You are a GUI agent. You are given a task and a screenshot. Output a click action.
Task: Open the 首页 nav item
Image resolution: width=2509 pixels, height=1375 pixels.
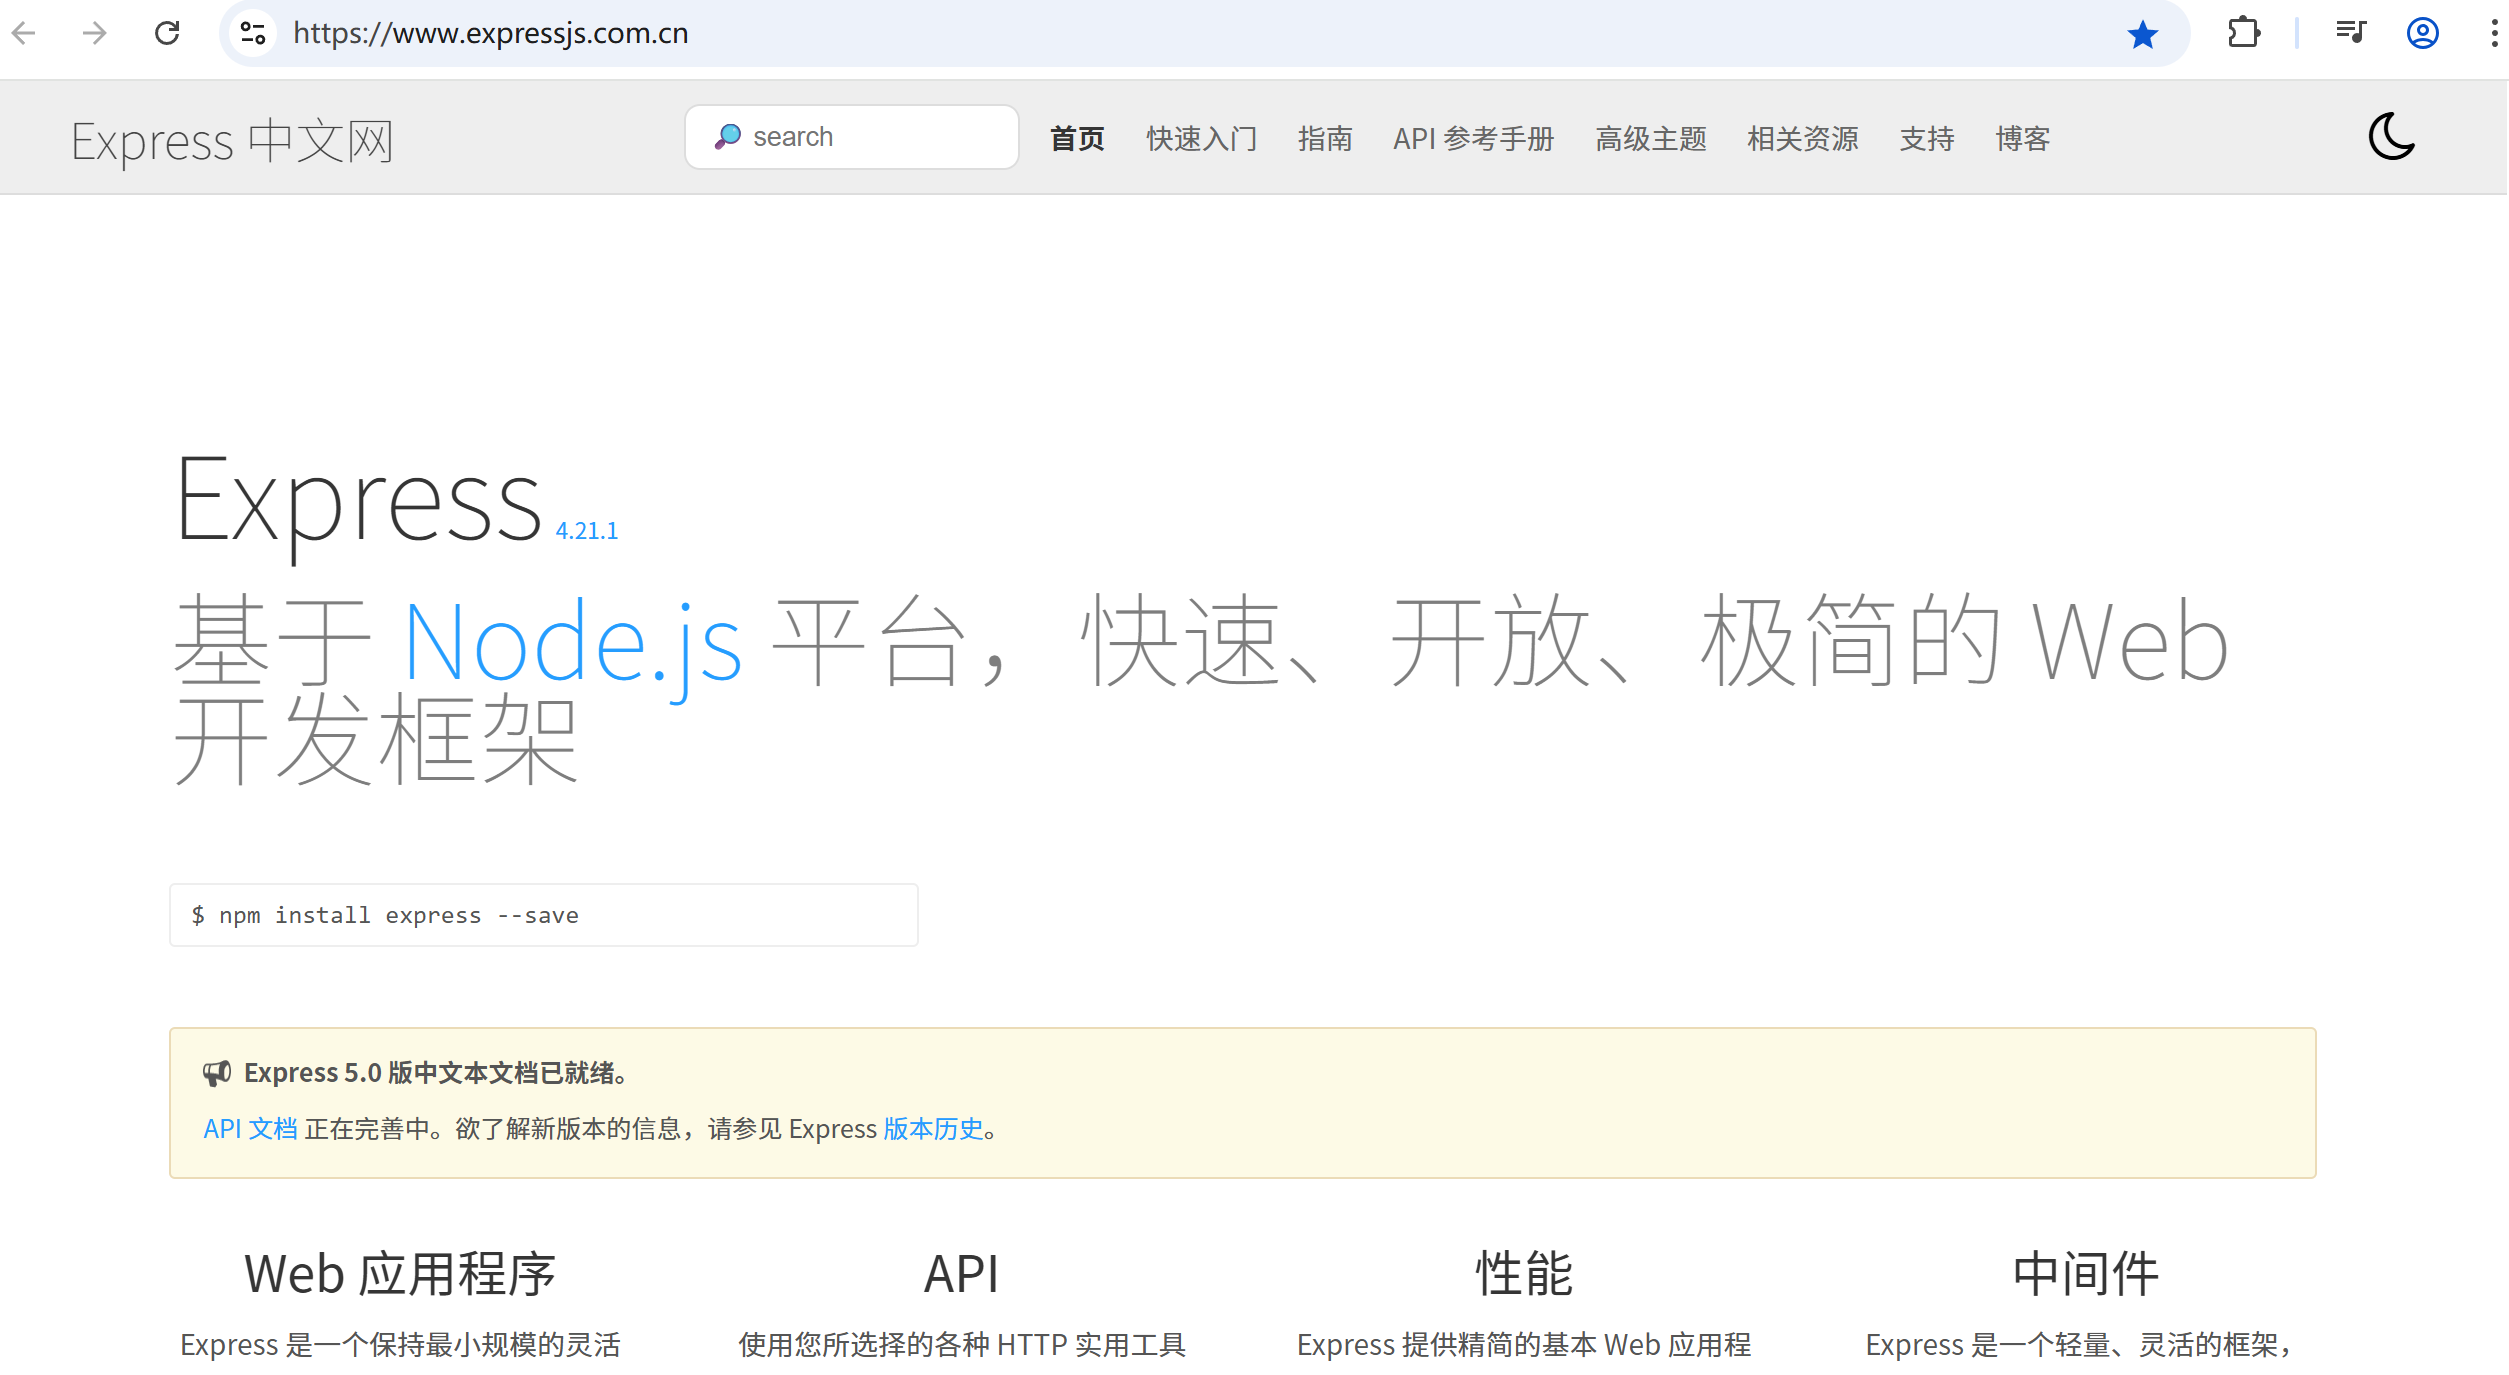[1077, 138]
